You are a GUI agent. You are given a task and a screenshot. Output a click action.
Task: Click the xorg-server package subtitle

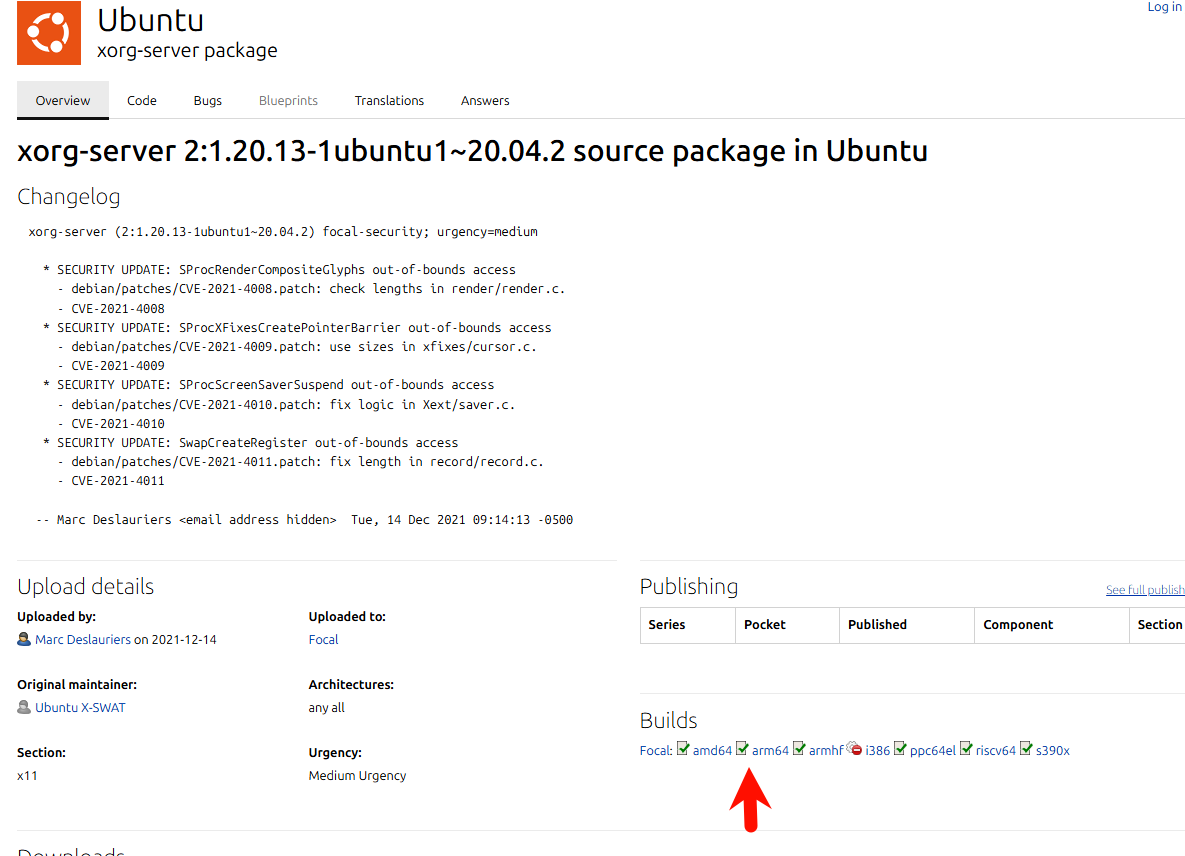pyautogui.click(x=187, y=51)
